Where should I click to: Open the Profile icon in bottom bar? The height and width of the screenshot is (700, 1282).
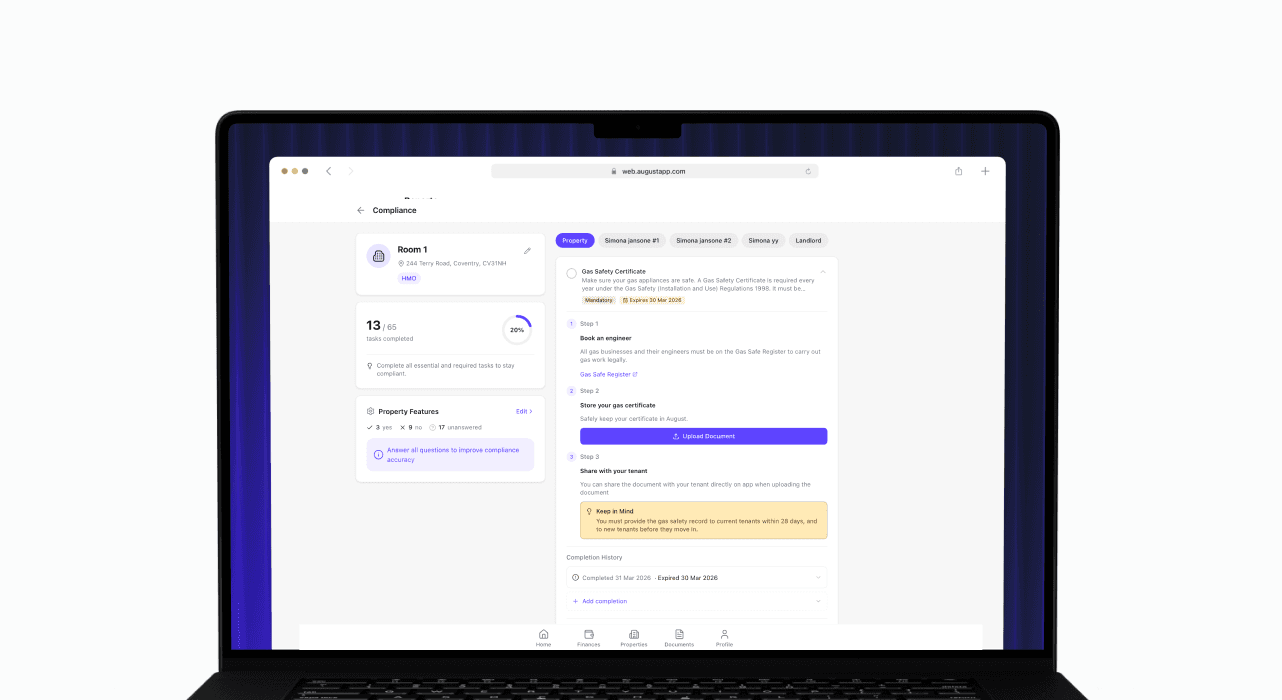click(724, 634)
